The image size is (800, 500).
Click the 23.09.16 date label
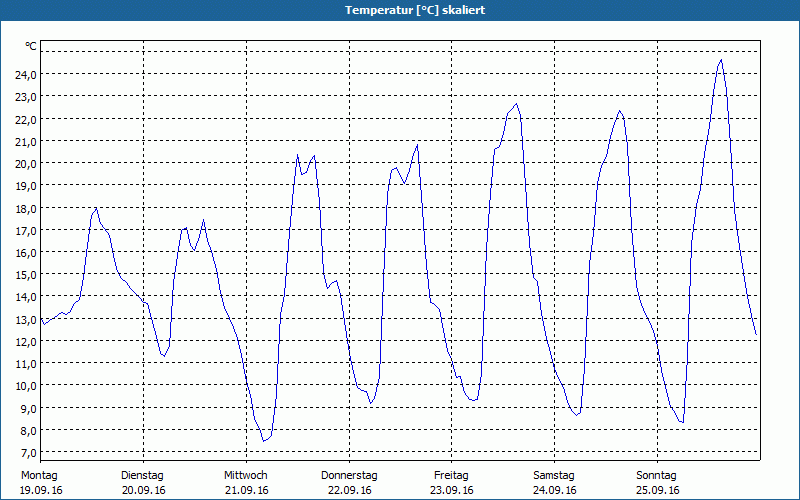click(x=452, y=490)
